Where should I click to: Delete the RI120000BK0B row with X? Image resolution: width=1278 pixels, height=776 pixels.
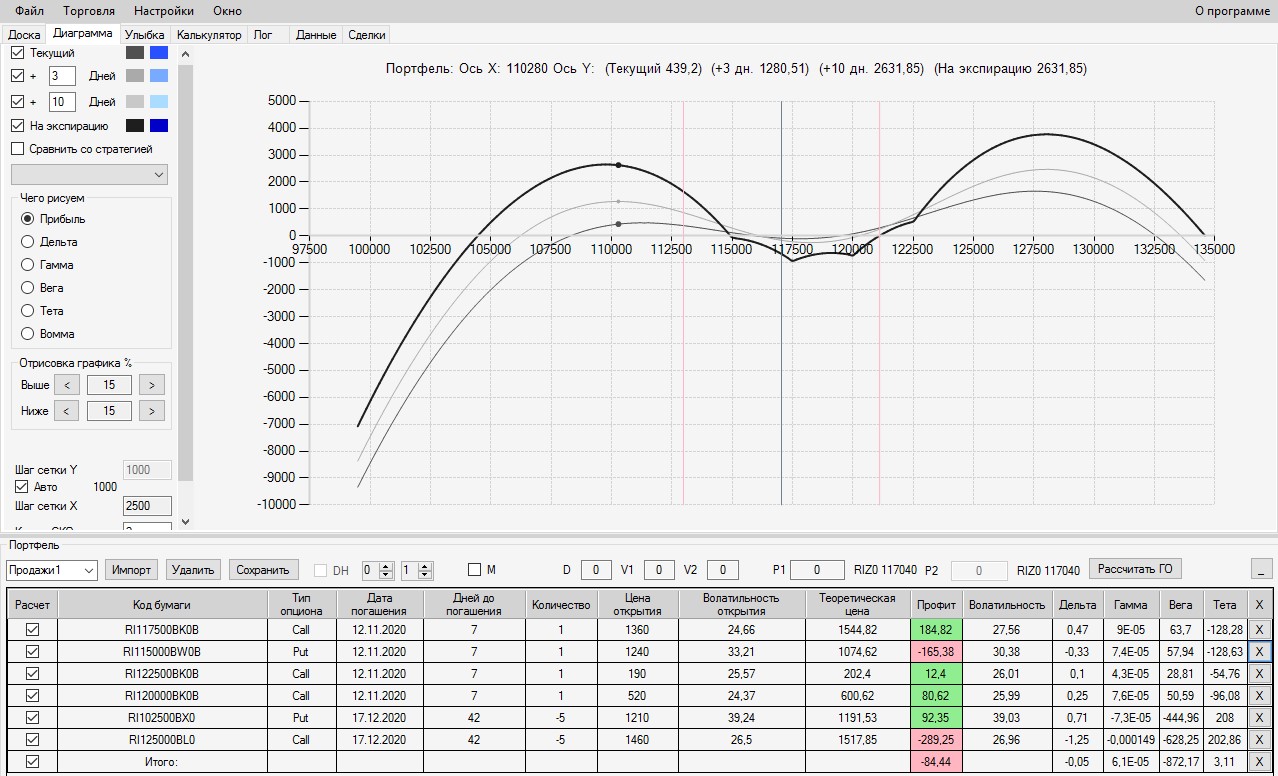pyautogui.click(x=1259, y=696)
